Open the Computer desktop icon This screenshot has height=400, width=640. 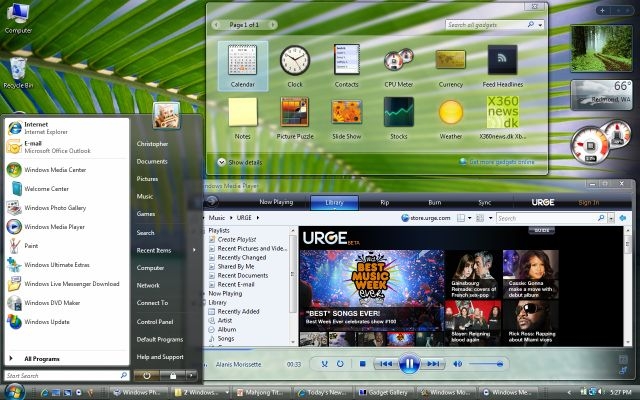pyautogui.click(x=18, y=18)
